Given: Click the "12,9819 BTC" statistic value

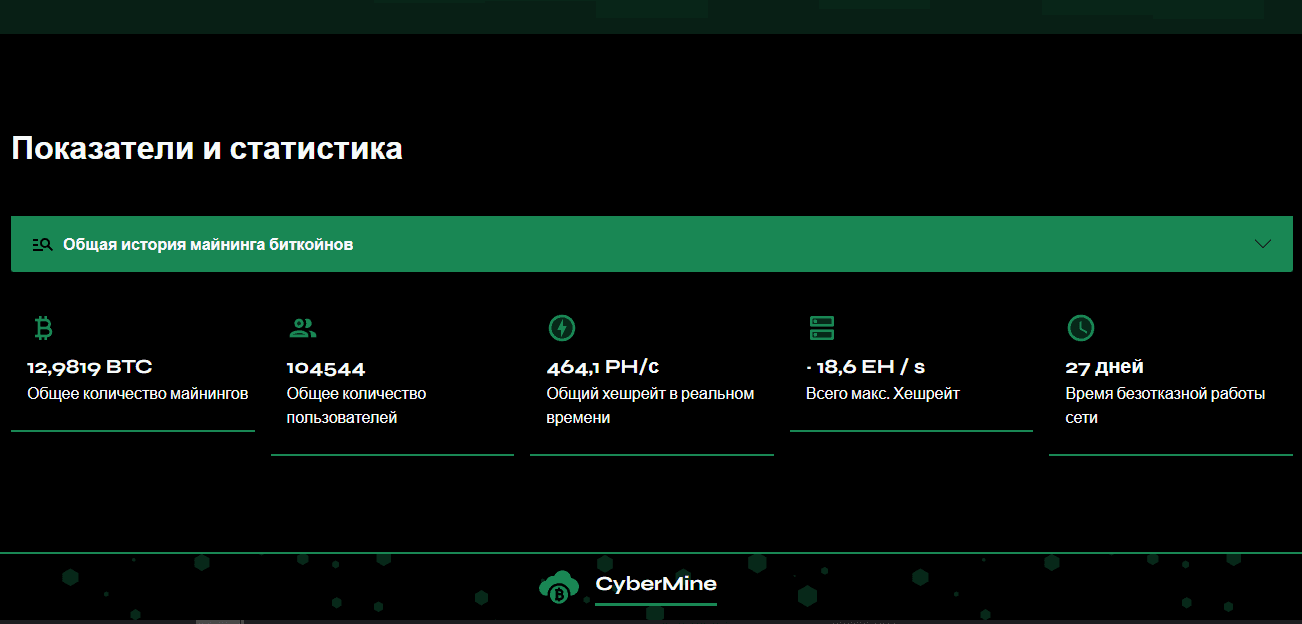Looking at the screenshot, I should [88, 366].
